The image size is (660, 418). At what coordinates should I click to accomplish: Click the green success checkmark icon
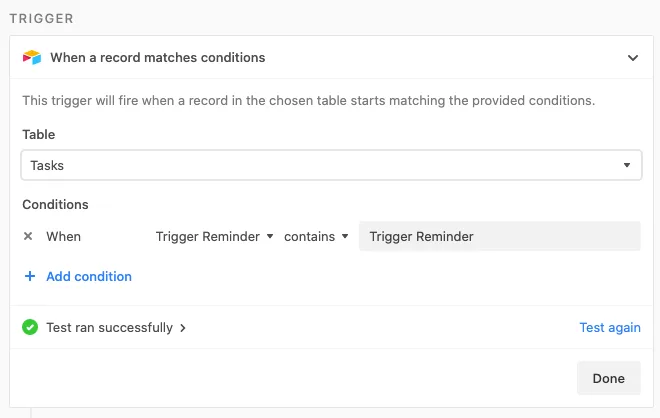(x=30, y=327)
